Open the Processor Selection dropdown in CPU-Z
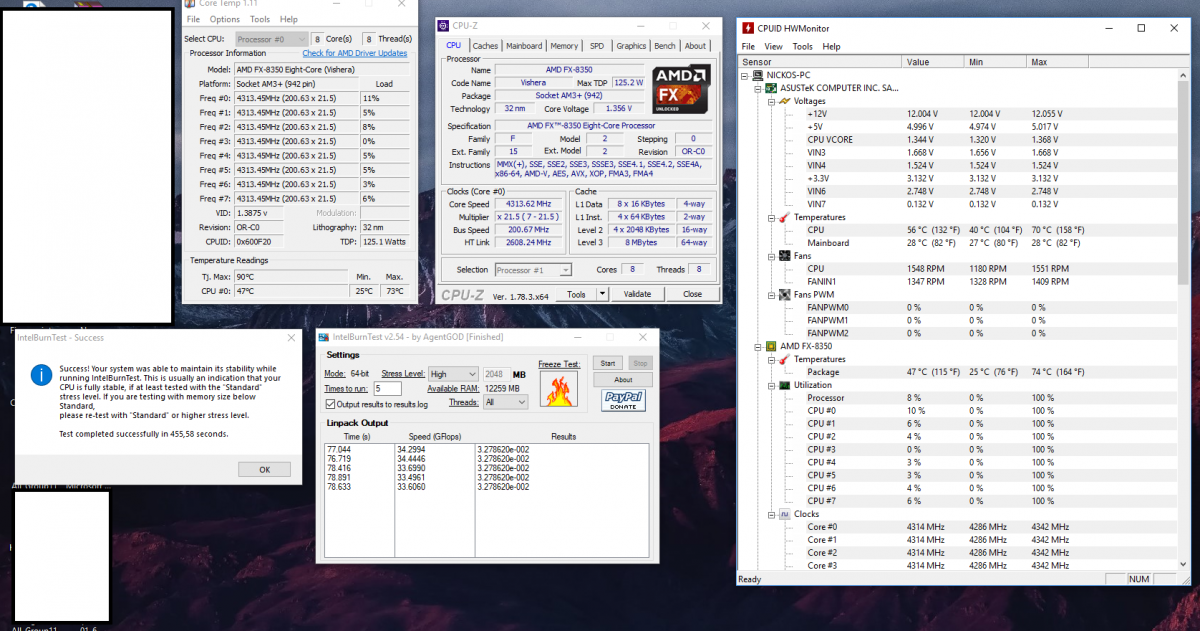Screen dimensions: 1200x631 [x=533, y=270]
